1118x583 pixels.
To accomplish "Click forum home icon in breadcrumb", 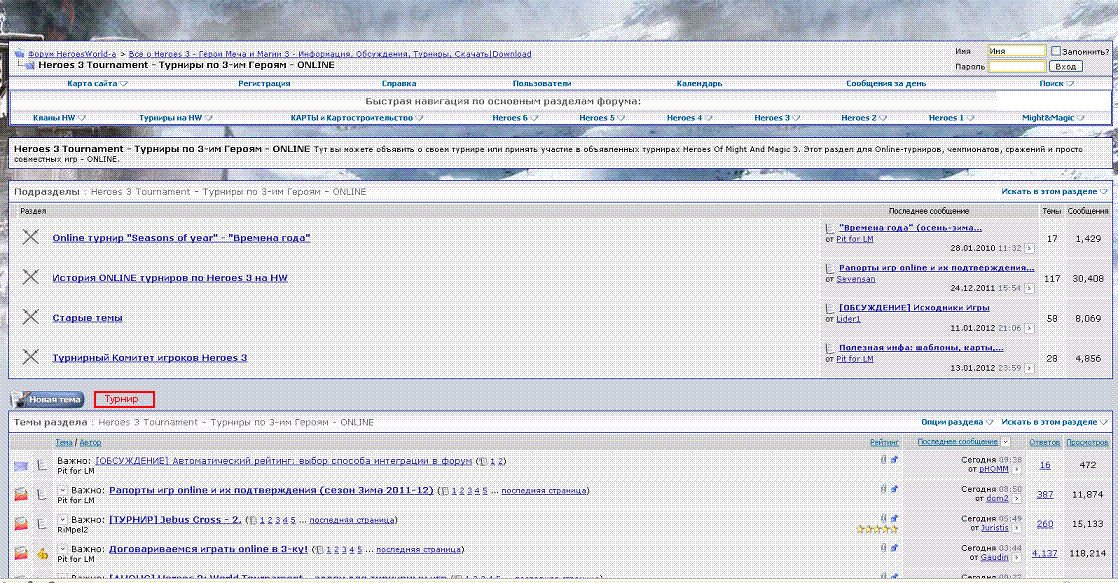I will (19, 53).
